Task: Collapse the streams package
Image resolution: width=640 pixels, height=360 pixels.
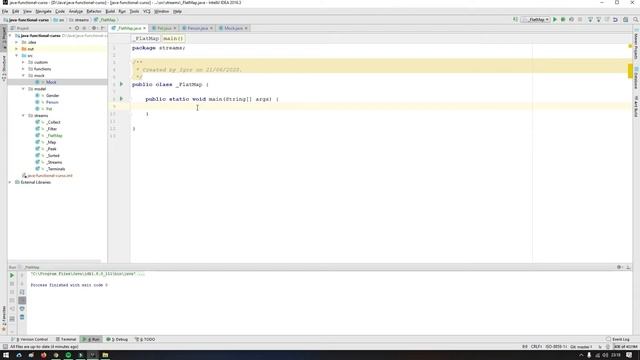Action: [23, 116]
